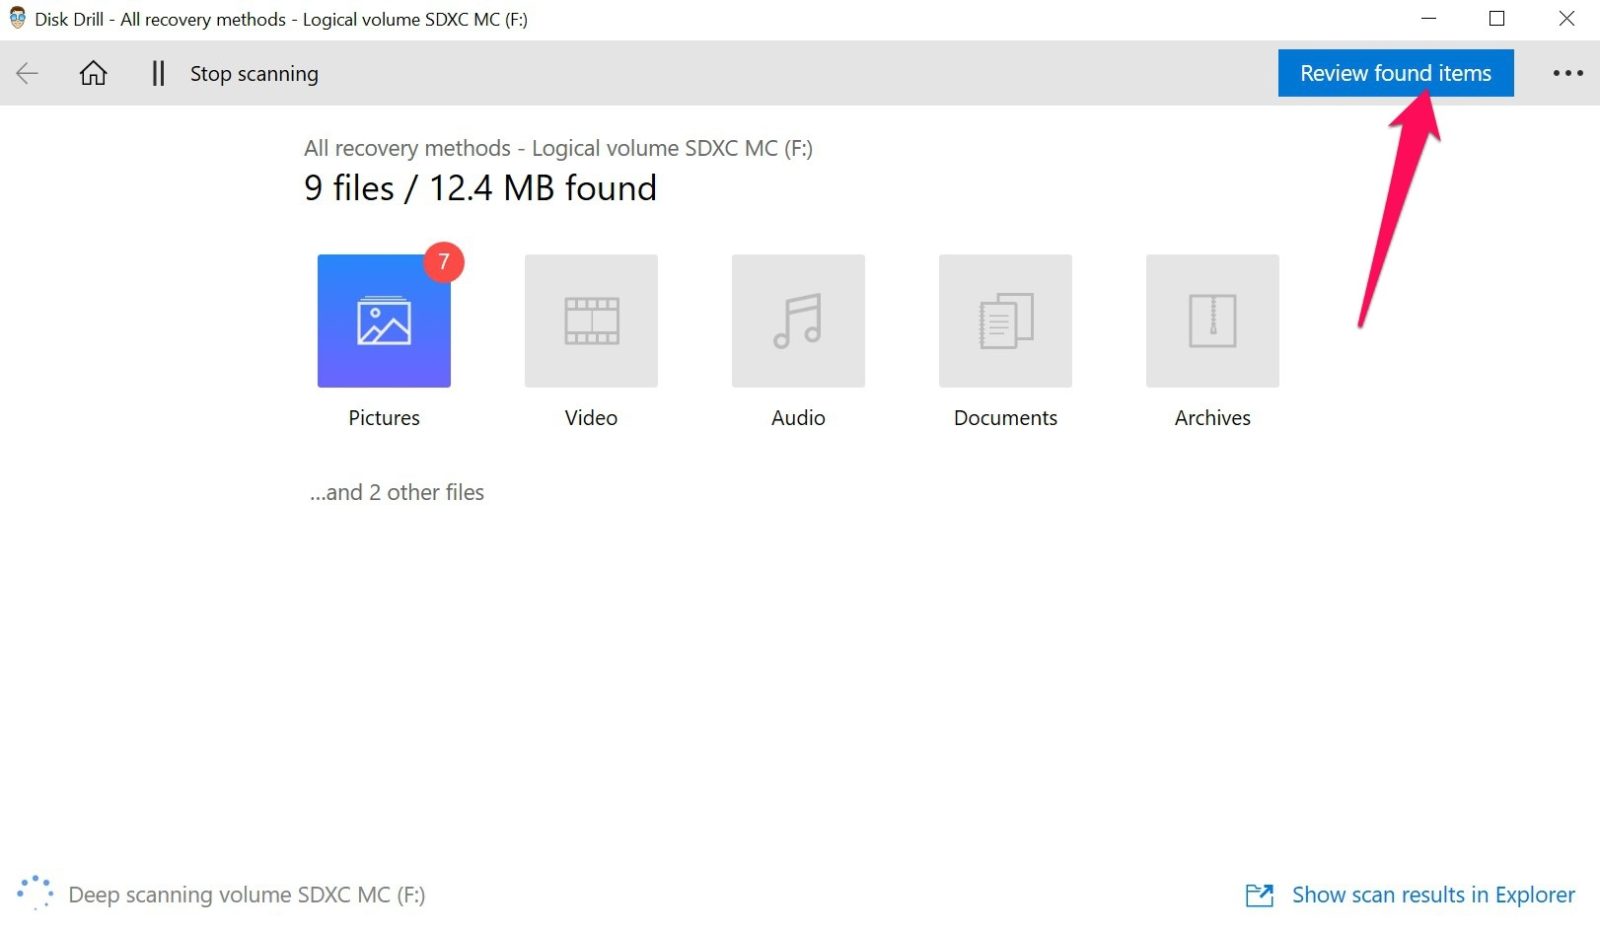The width and height of the screenshot is (1600, 932).
Task: Click the back arrow navigation icon
Action: (x=27, y=72)
